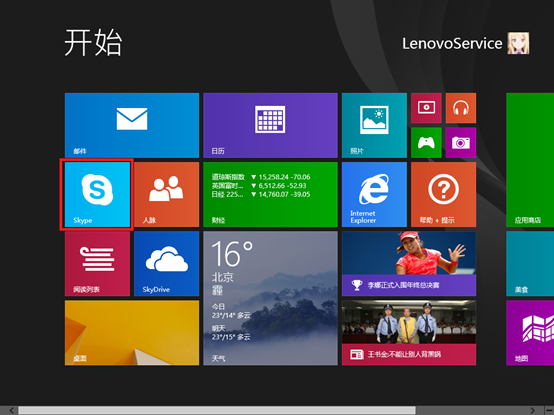This screenshot has height=415, width=554.
Task: Open the Camera tile
Action: (461, 143)
